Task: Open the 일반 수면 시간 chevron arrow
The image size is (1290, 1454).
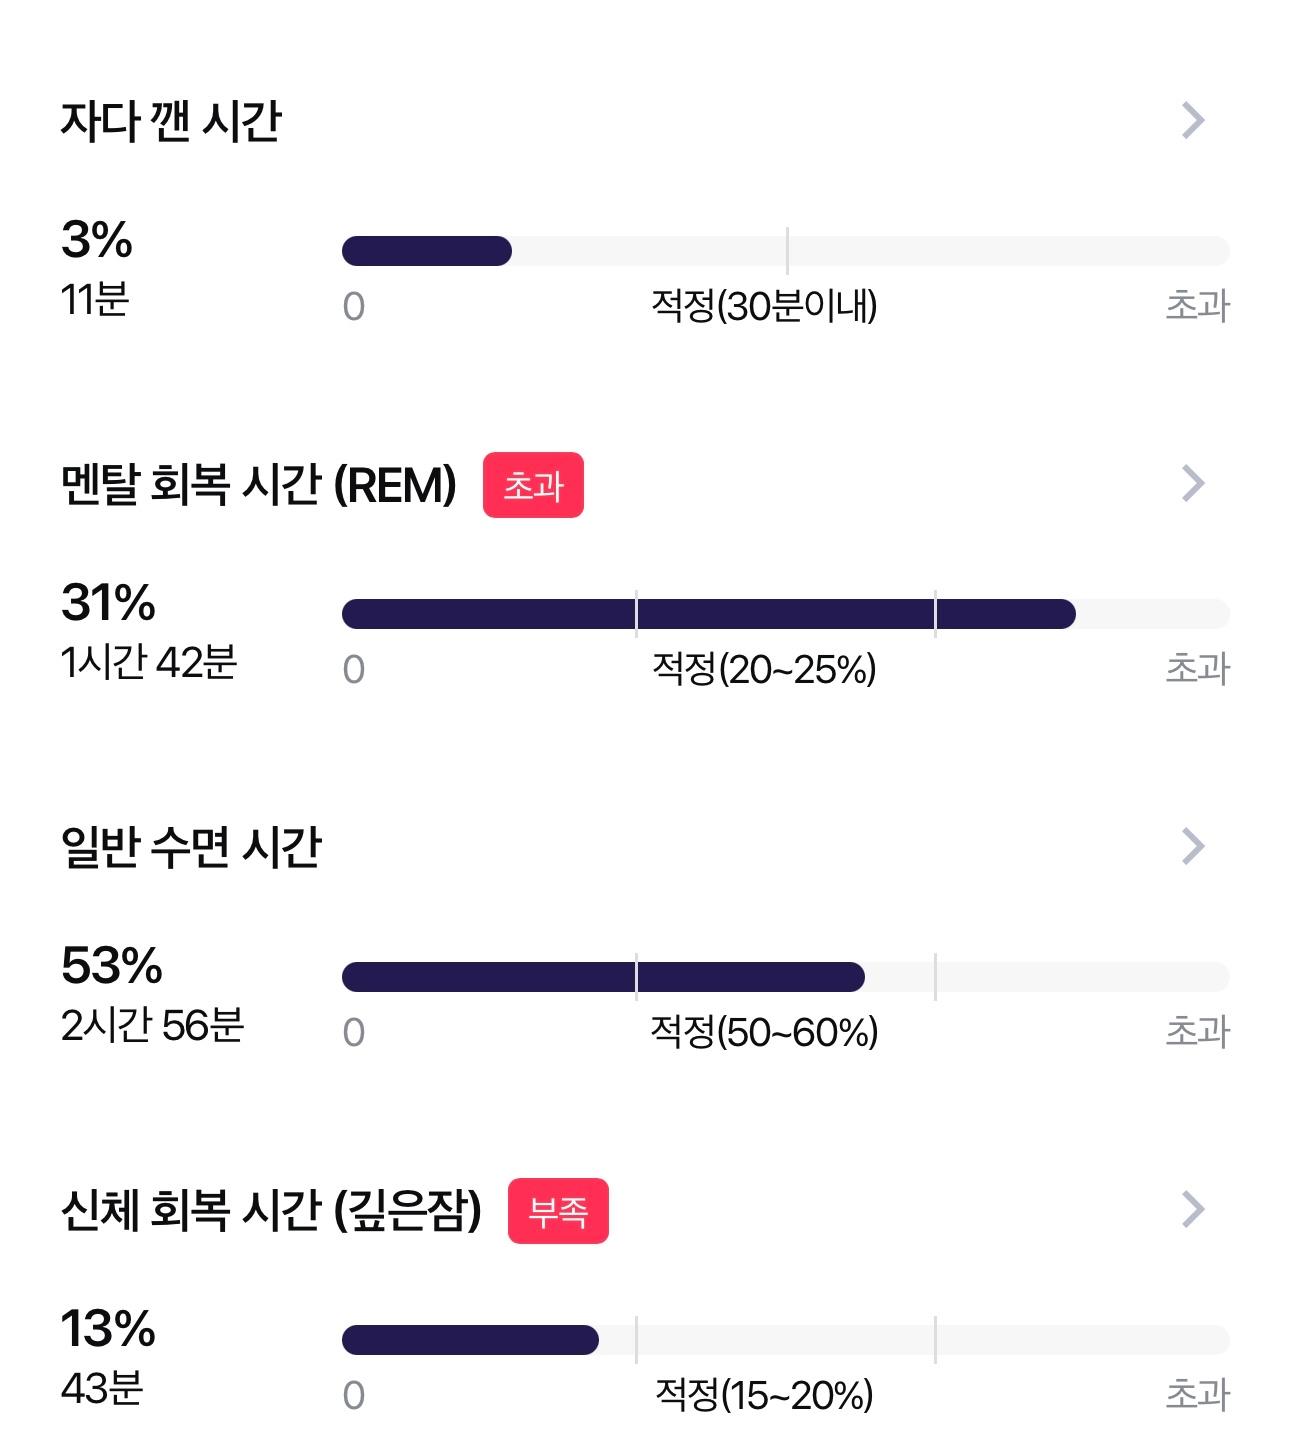Action: pos(1193,846)
